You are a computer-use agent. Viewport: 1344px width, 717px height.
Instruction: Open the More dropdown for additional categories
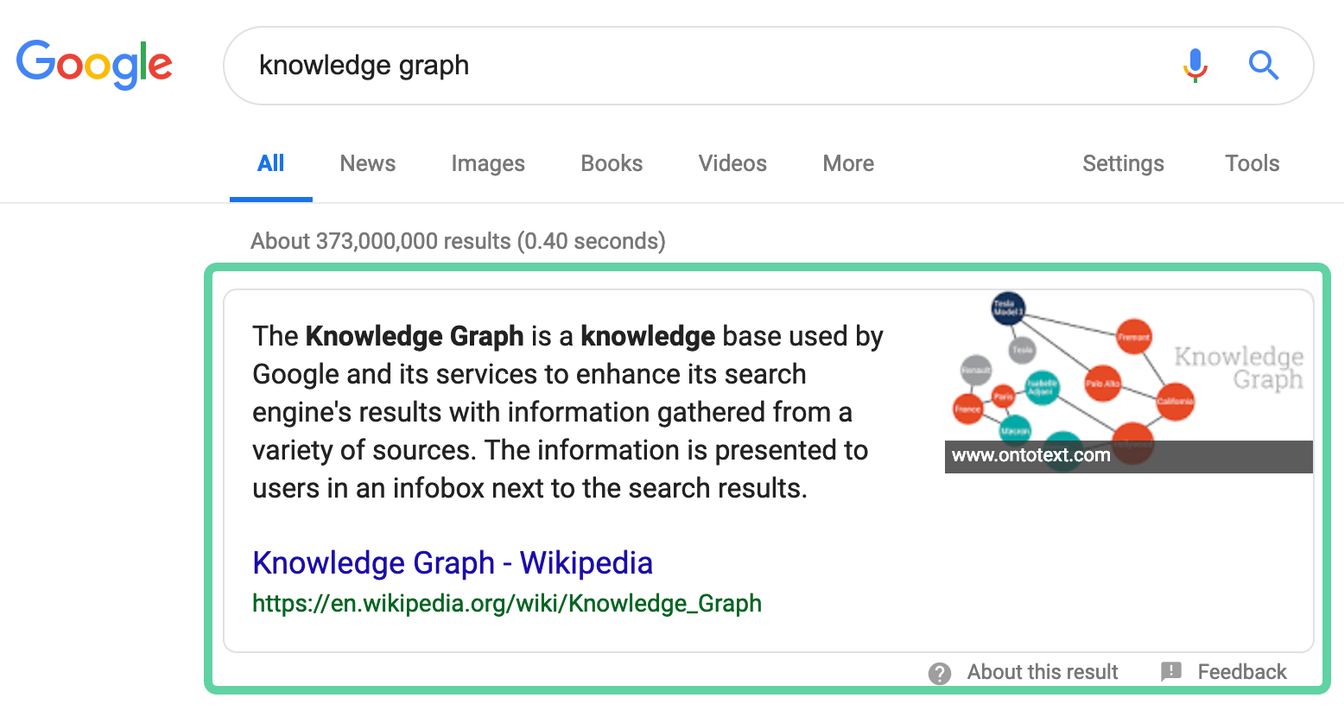[x=847, y=163]
